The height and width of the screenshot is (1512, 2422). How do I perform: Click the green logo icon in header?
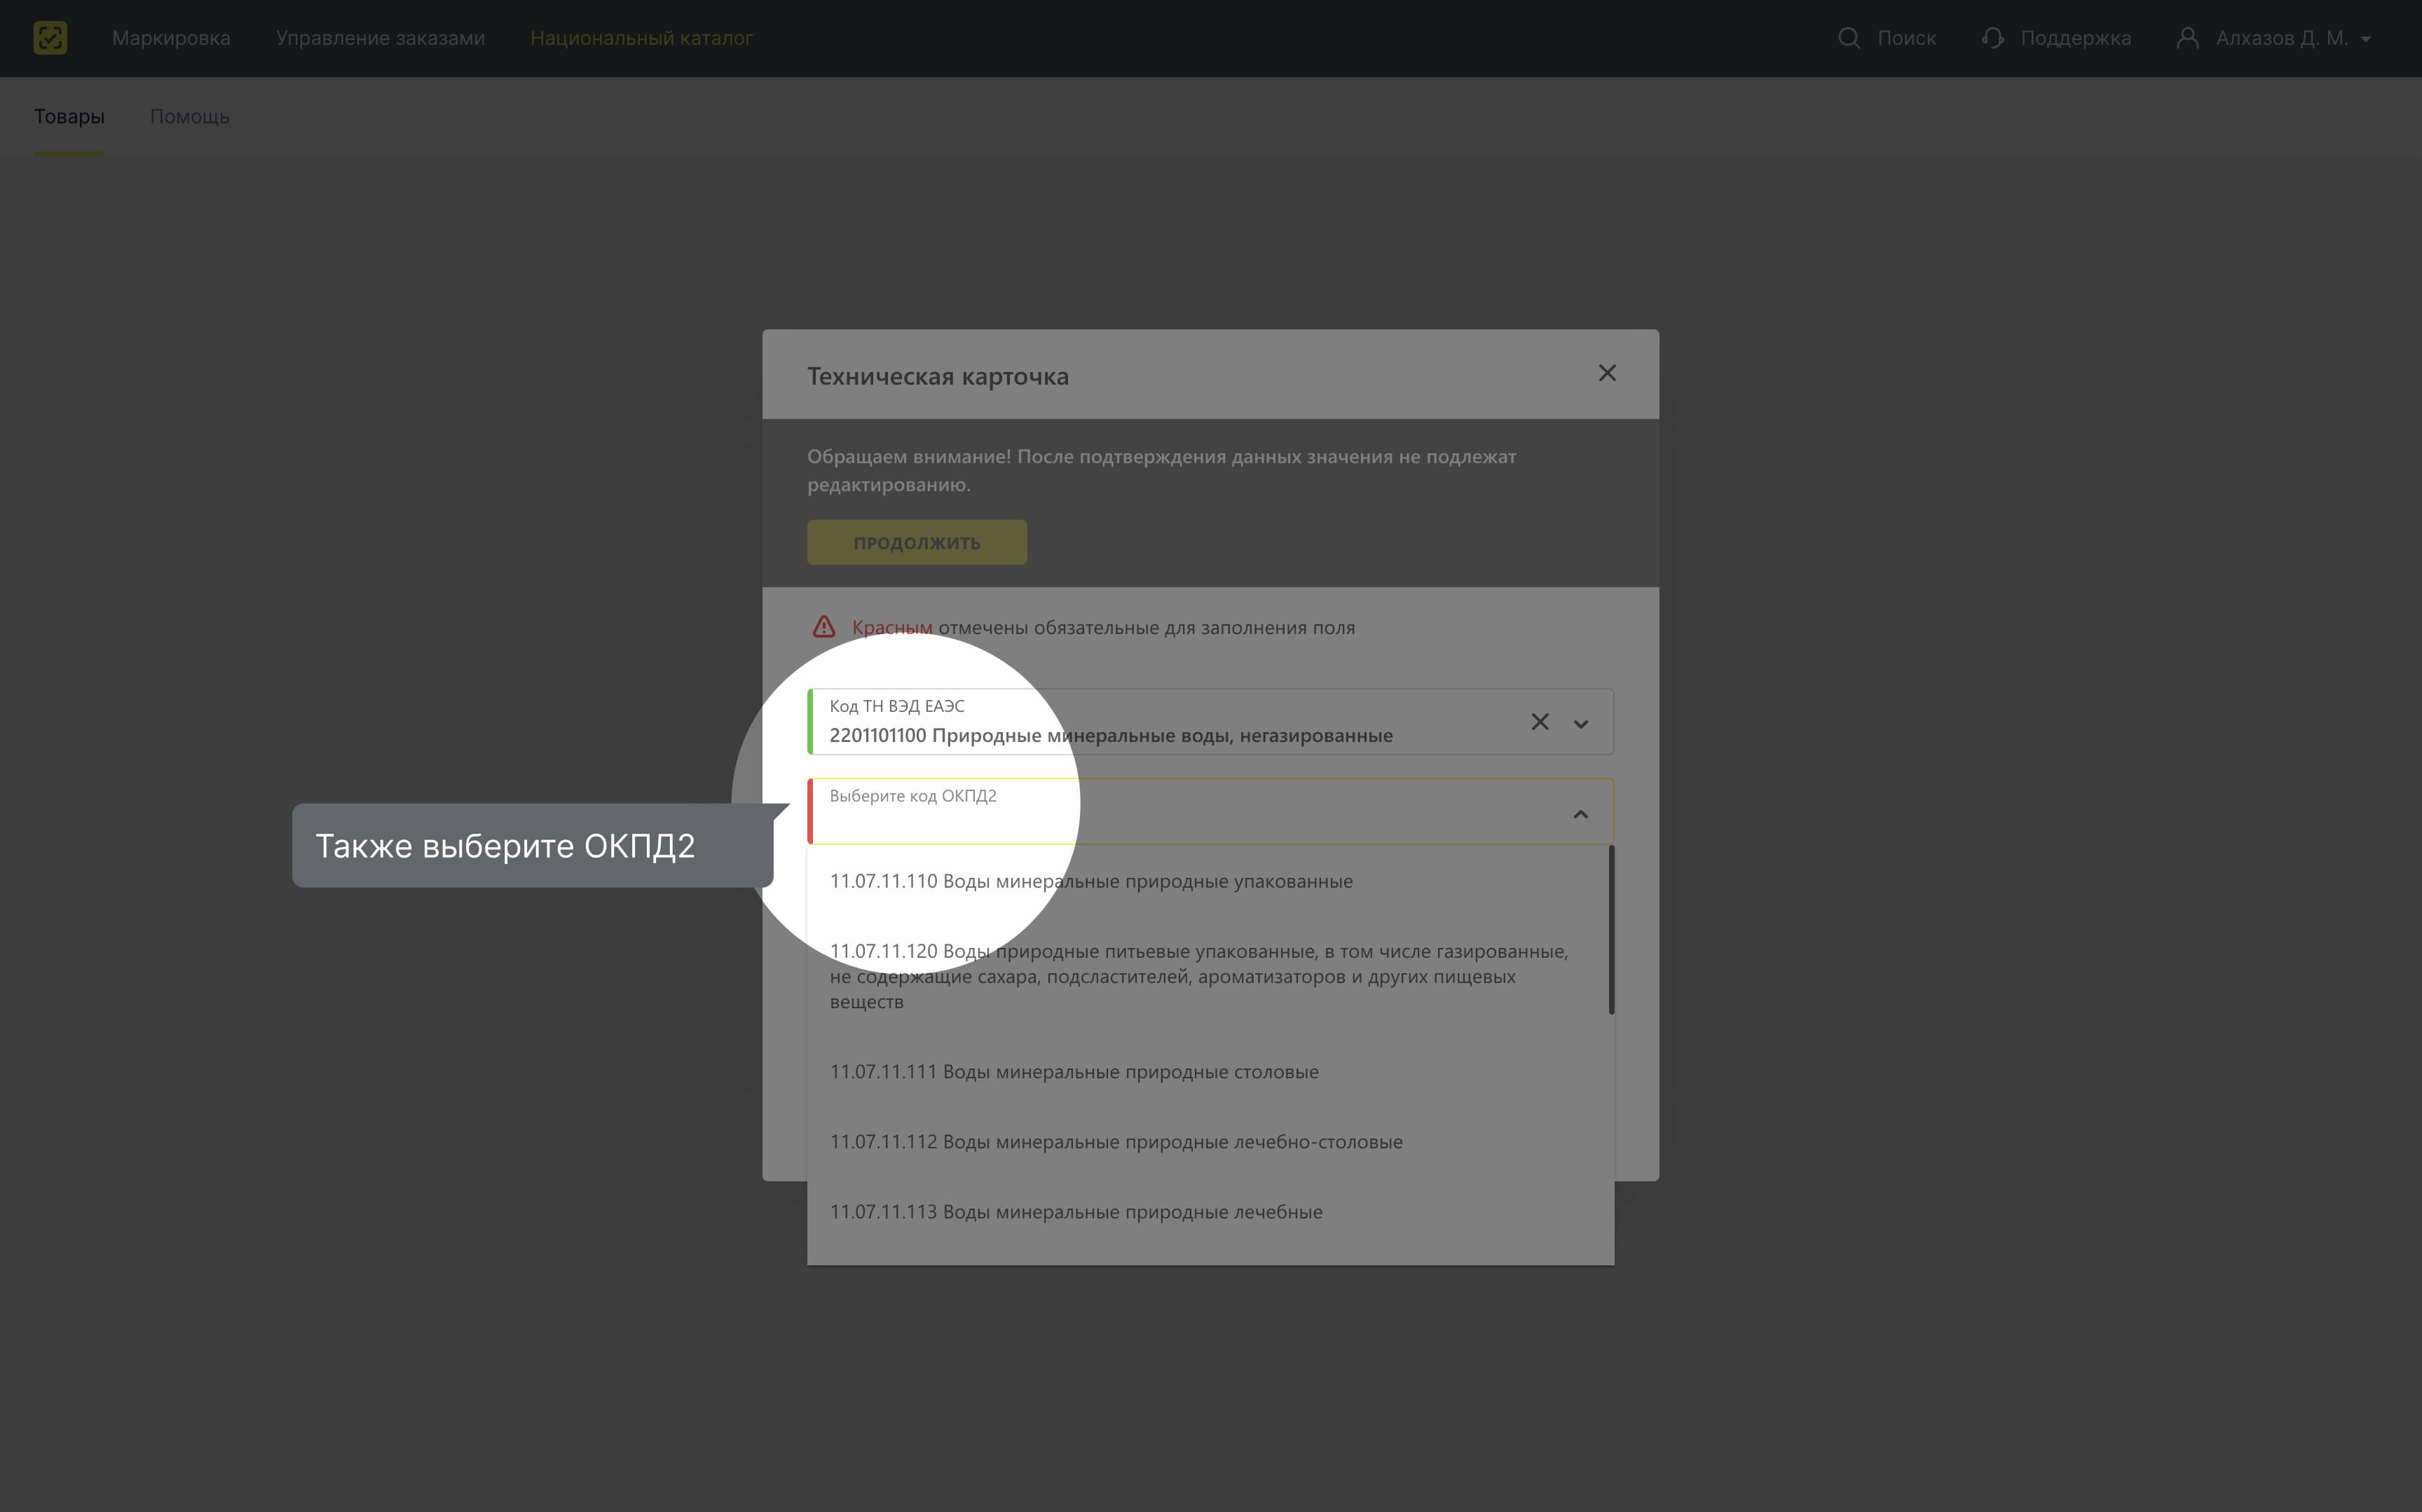tap(50, 38)
